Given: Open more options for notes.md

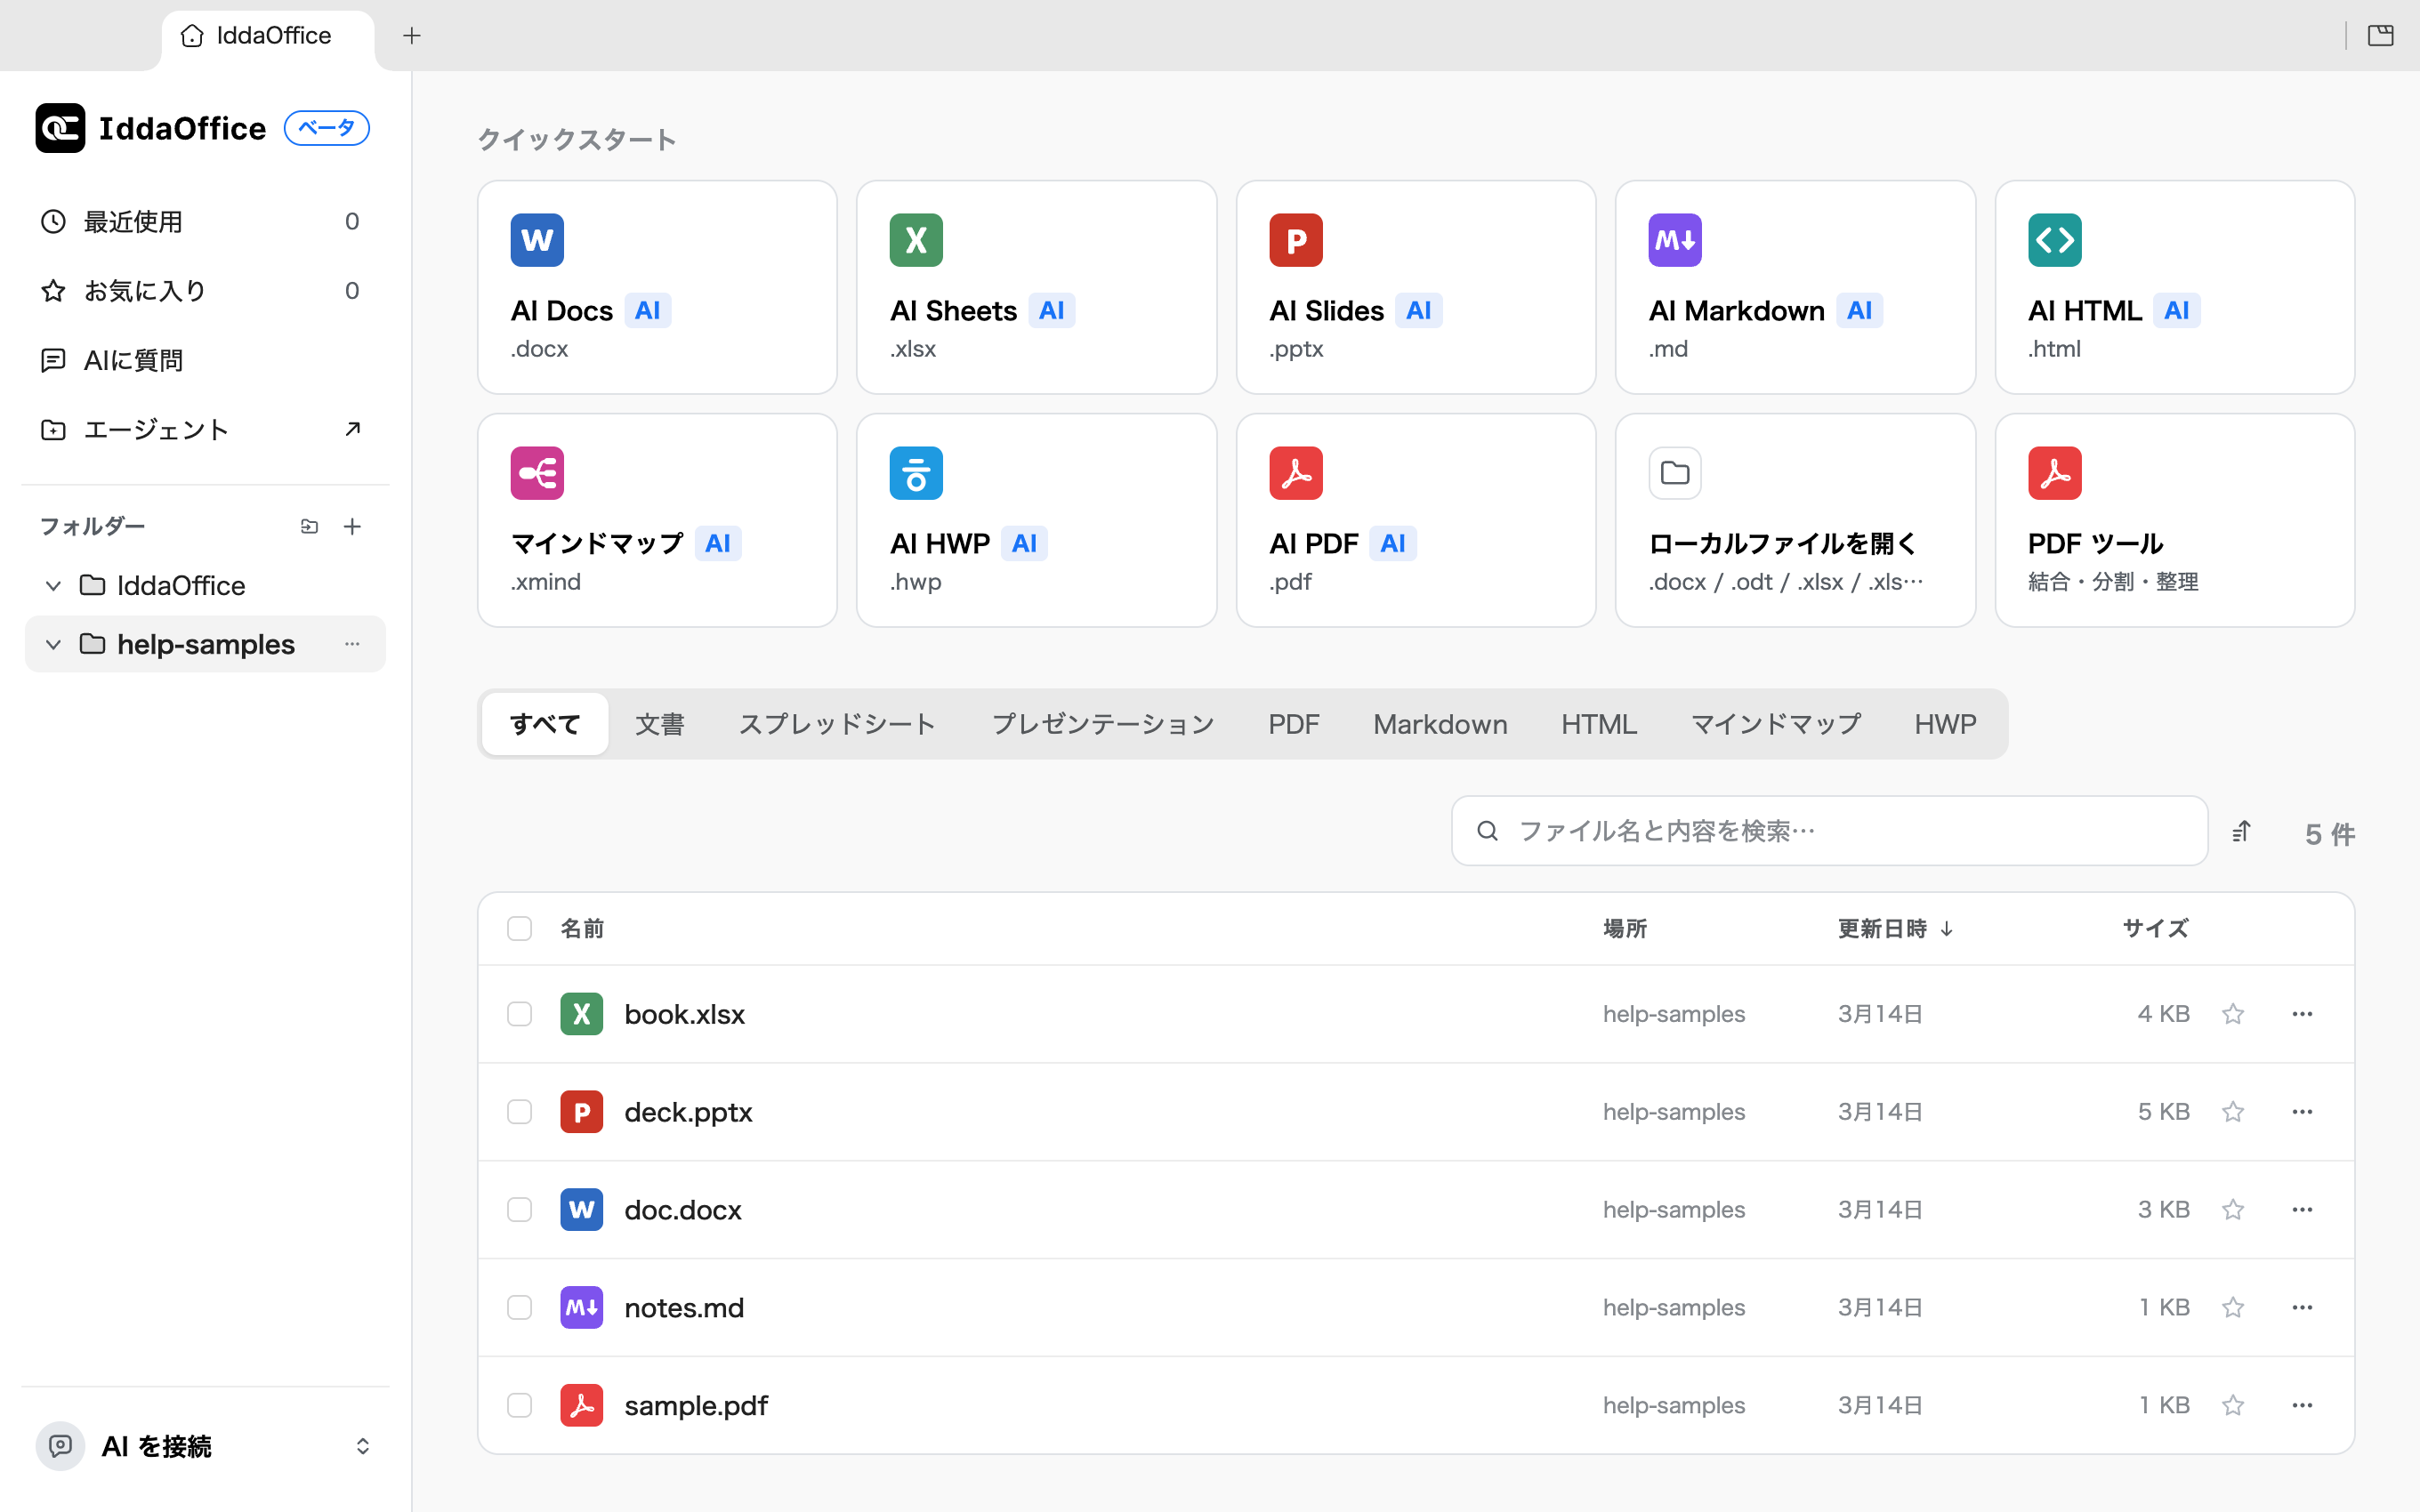Looking at the screenshot, I should click(x=2302, y=1308).
